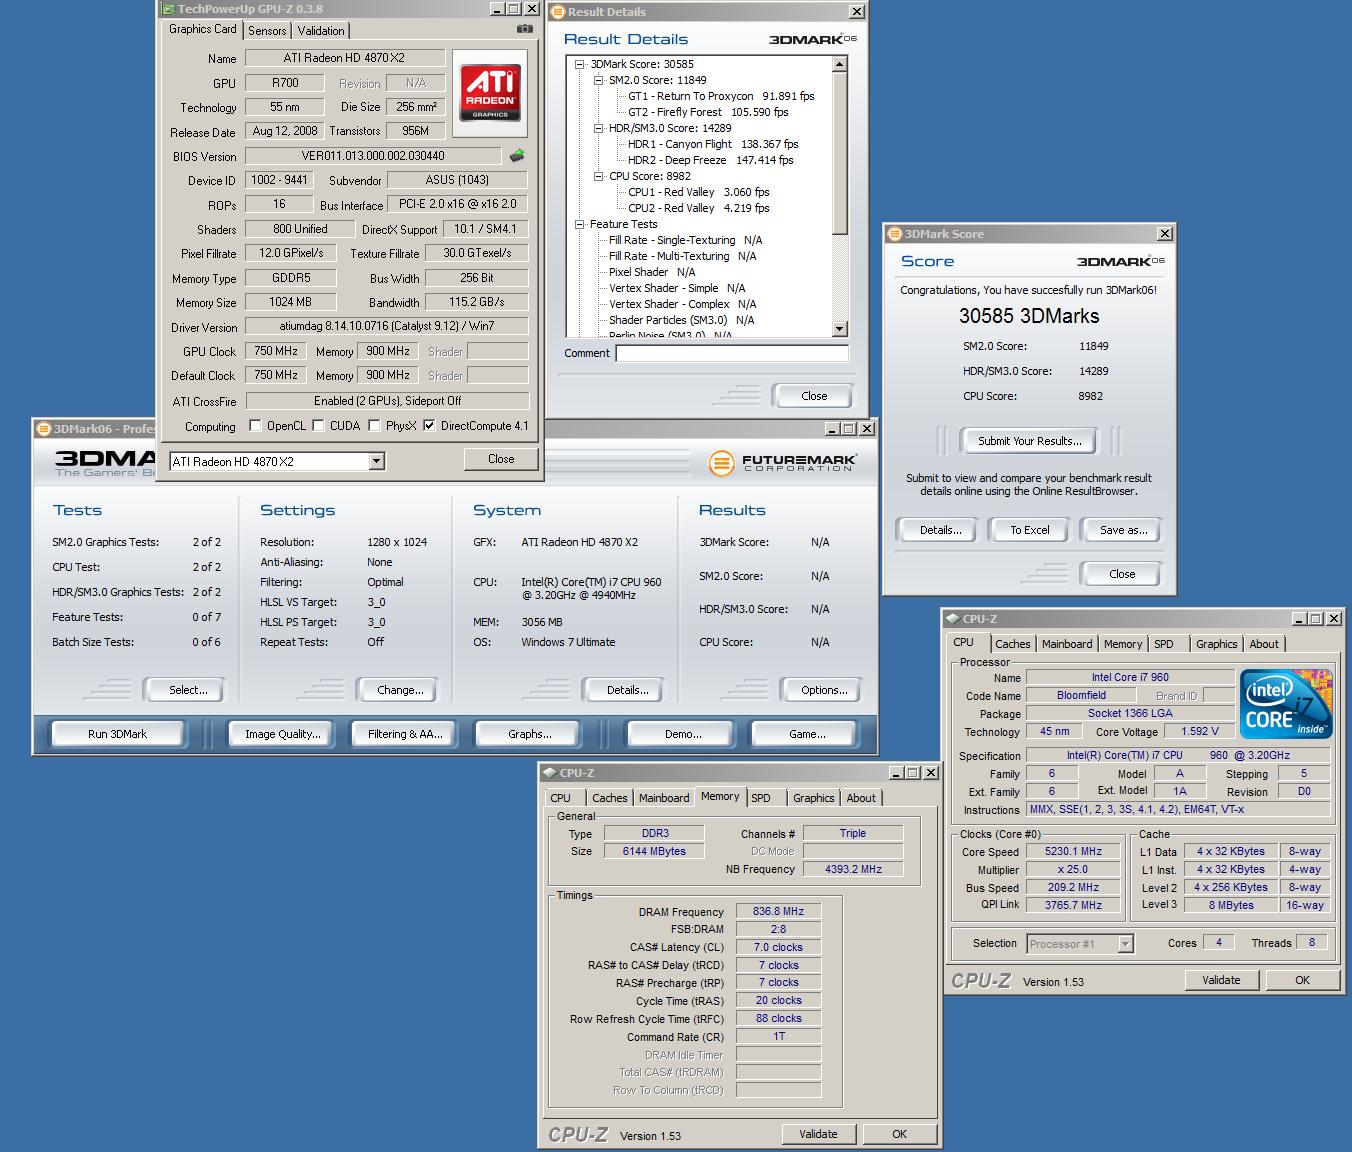Click the CPU-Z CPU window title icon

[x=952, y=619]
